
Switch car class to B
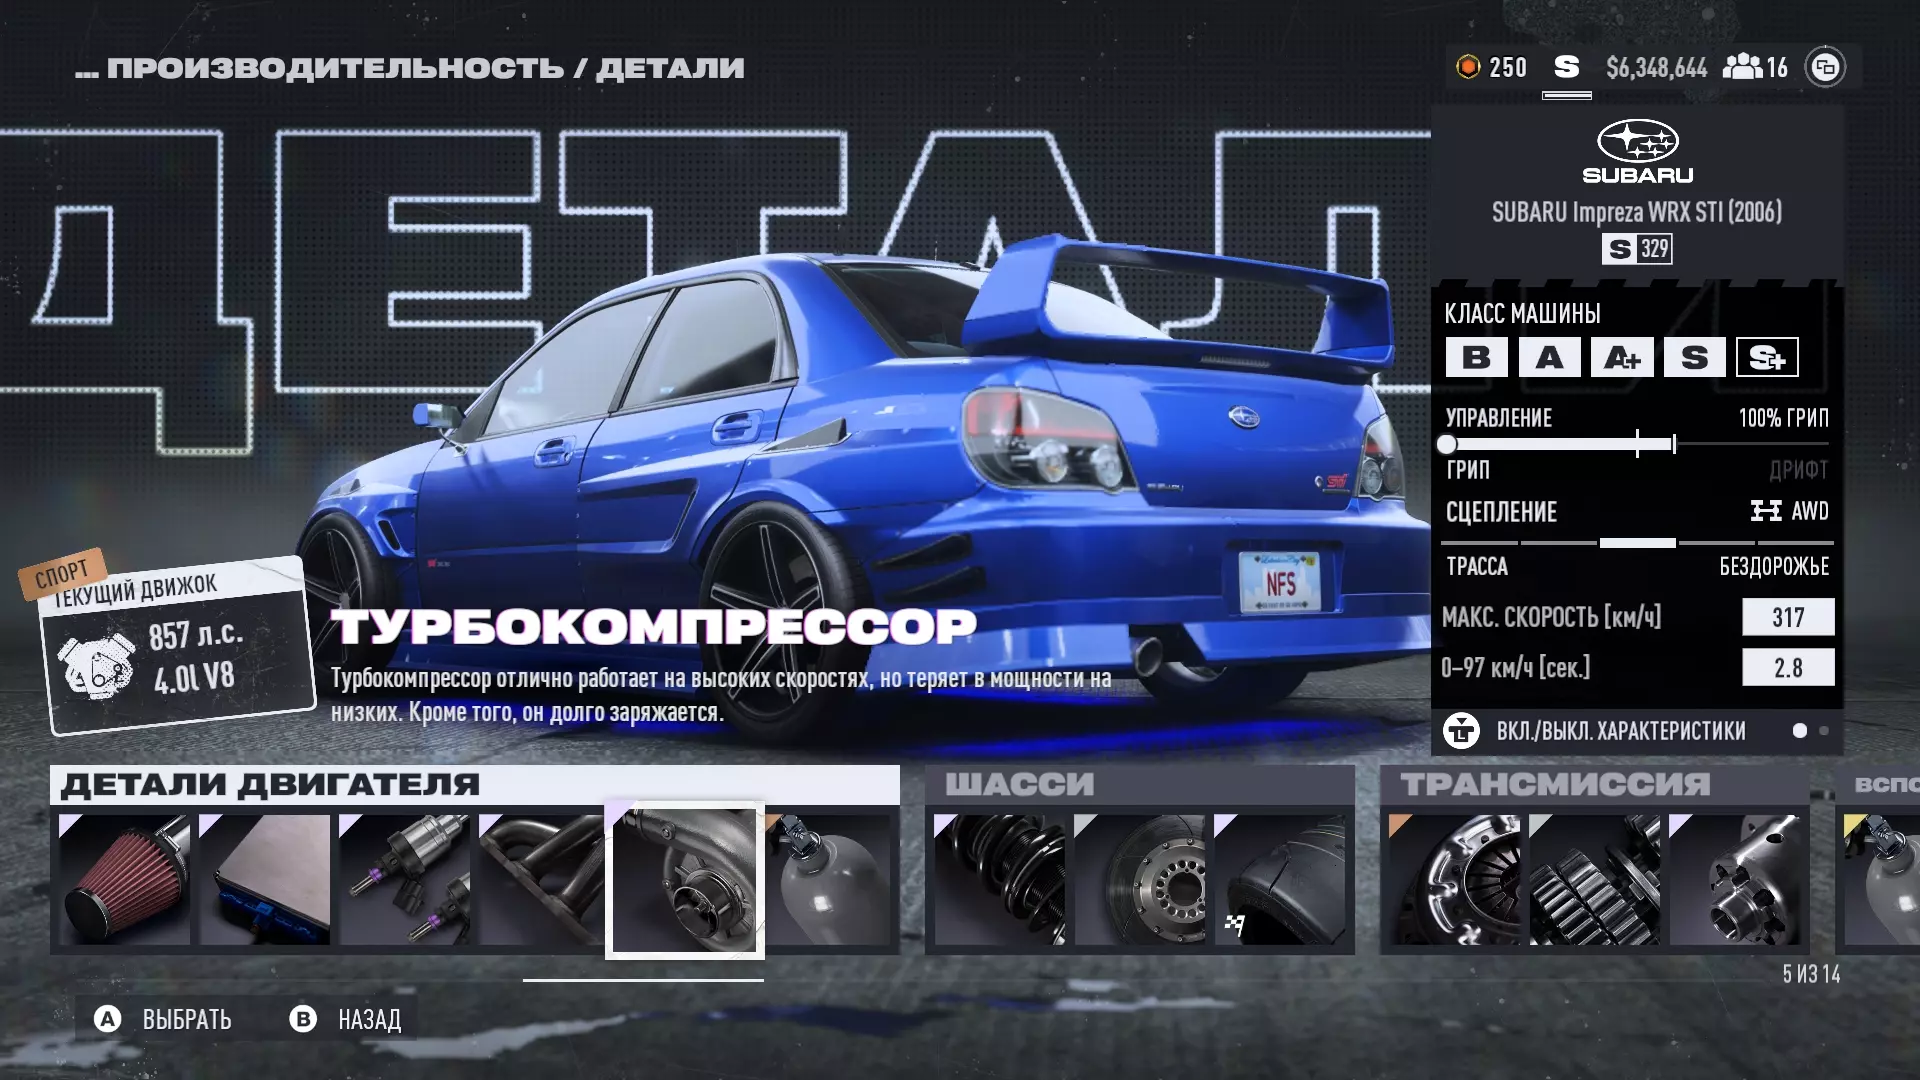[x=1476, y=357]
